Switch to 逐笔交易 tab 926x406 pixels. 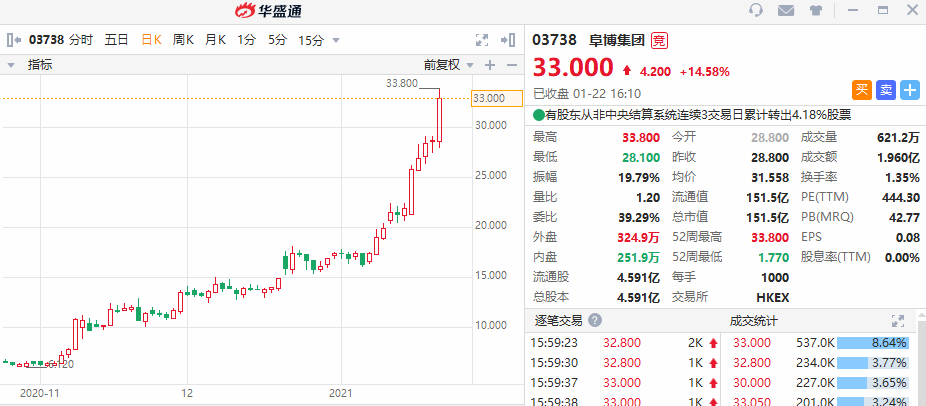[x=558, y=321]
